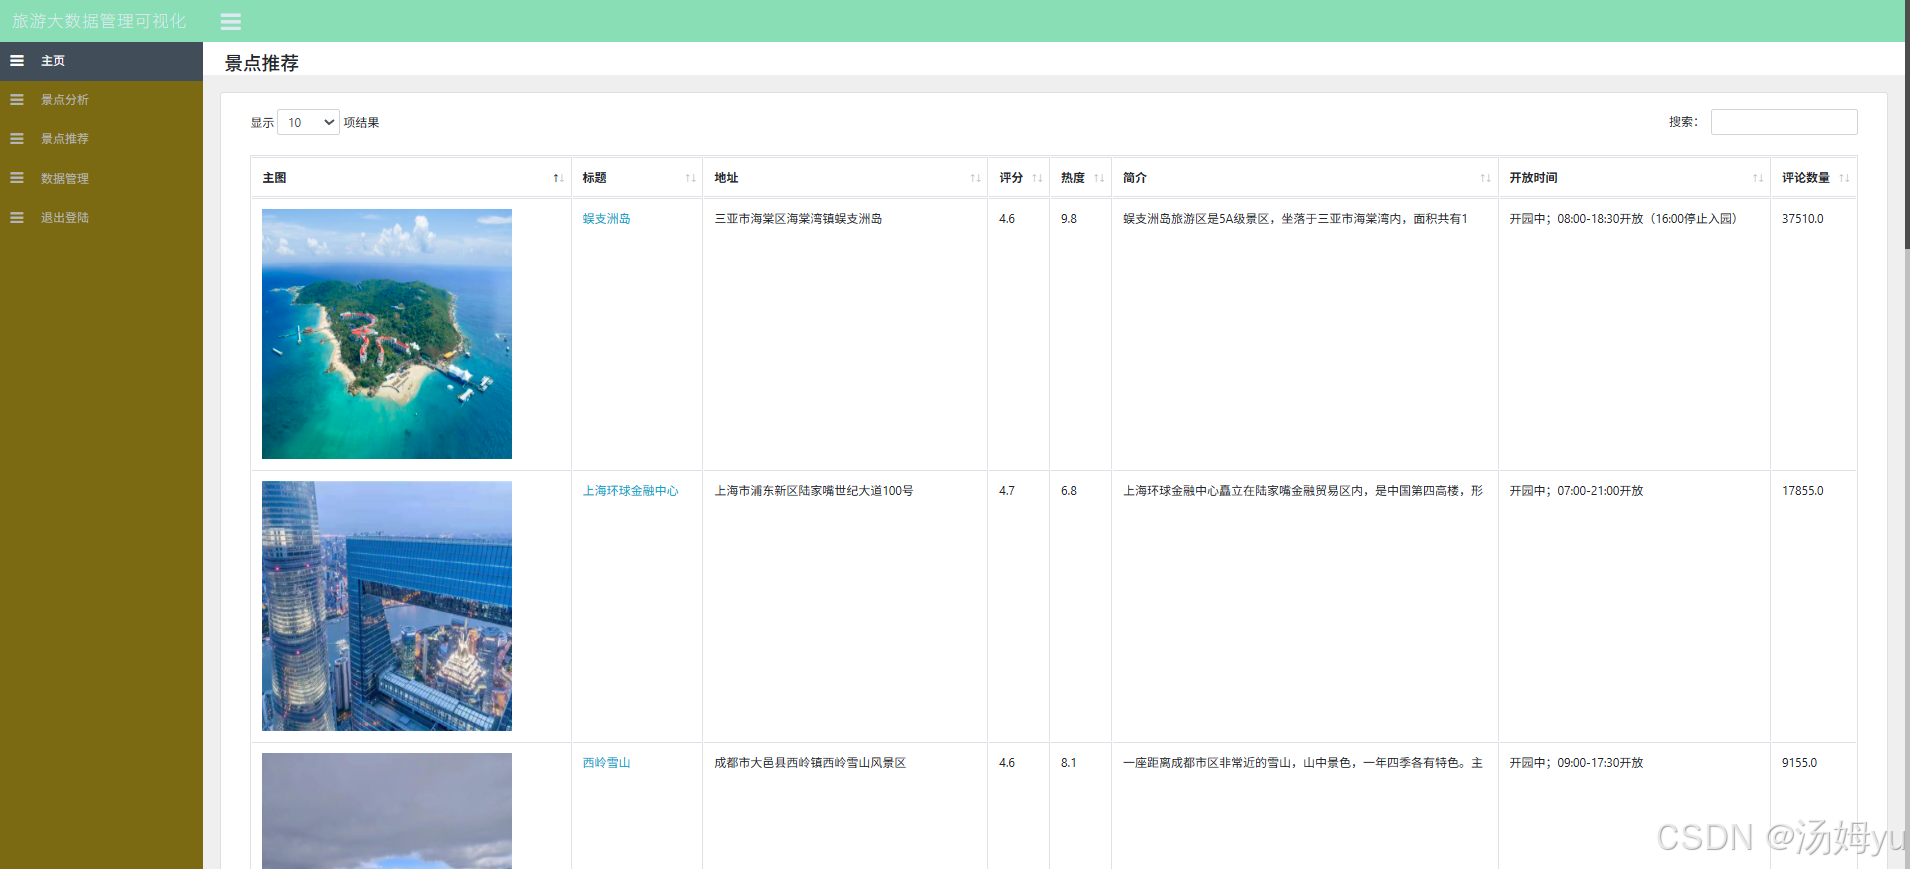The image size is (1910, 869).
Task: Click the 8.1 popularity value
Action: (1069, 763)
